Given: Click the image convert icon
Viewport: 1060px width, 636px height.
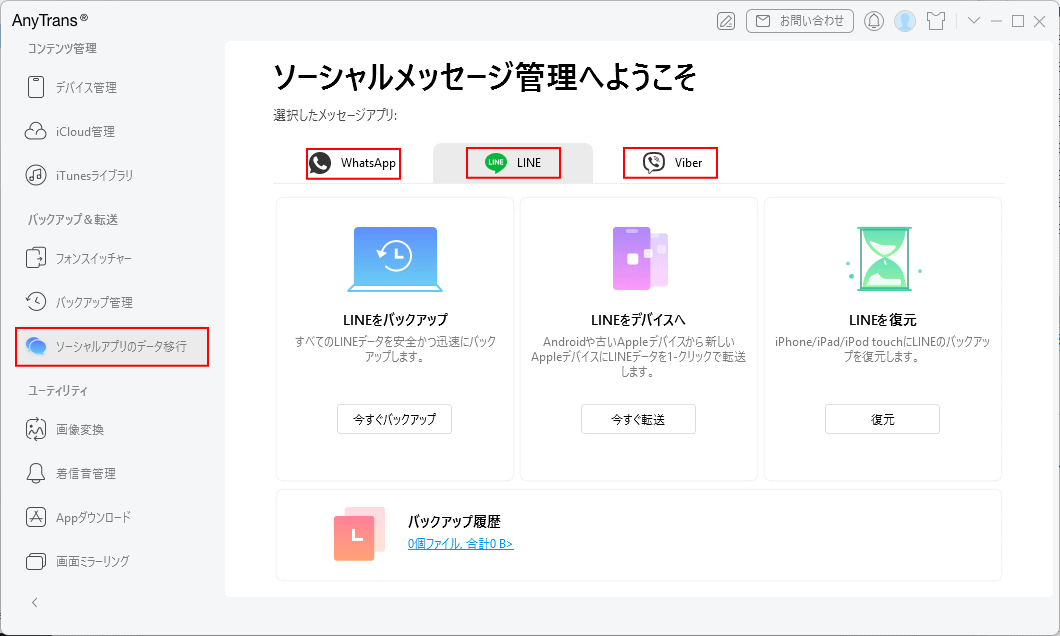Looking at the screenshot, I should coord(36,429).
